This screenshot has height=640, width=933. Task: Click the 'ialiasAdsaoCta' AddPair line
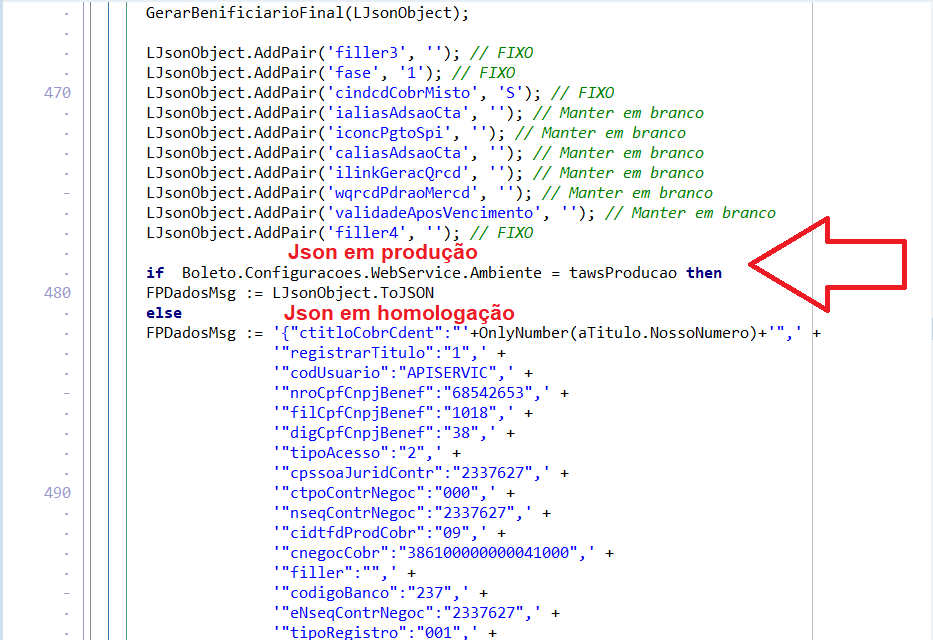click(424, 113)
